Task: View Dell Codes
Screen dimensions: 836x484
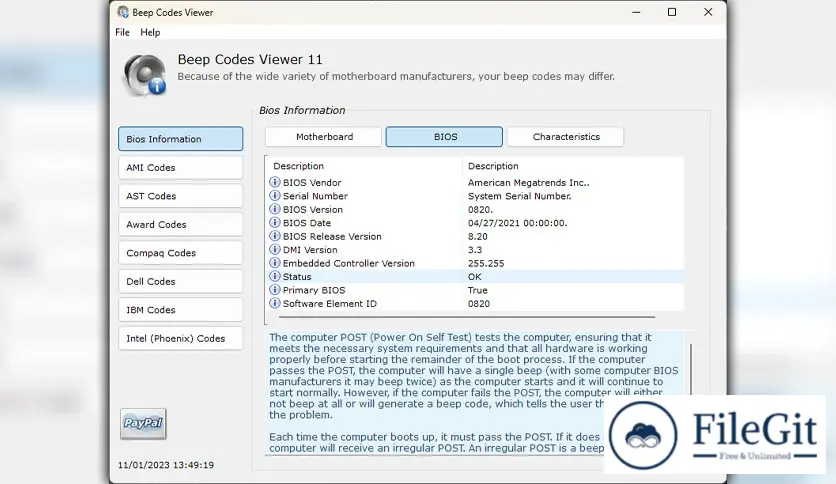Action: (x=181, y=281)
